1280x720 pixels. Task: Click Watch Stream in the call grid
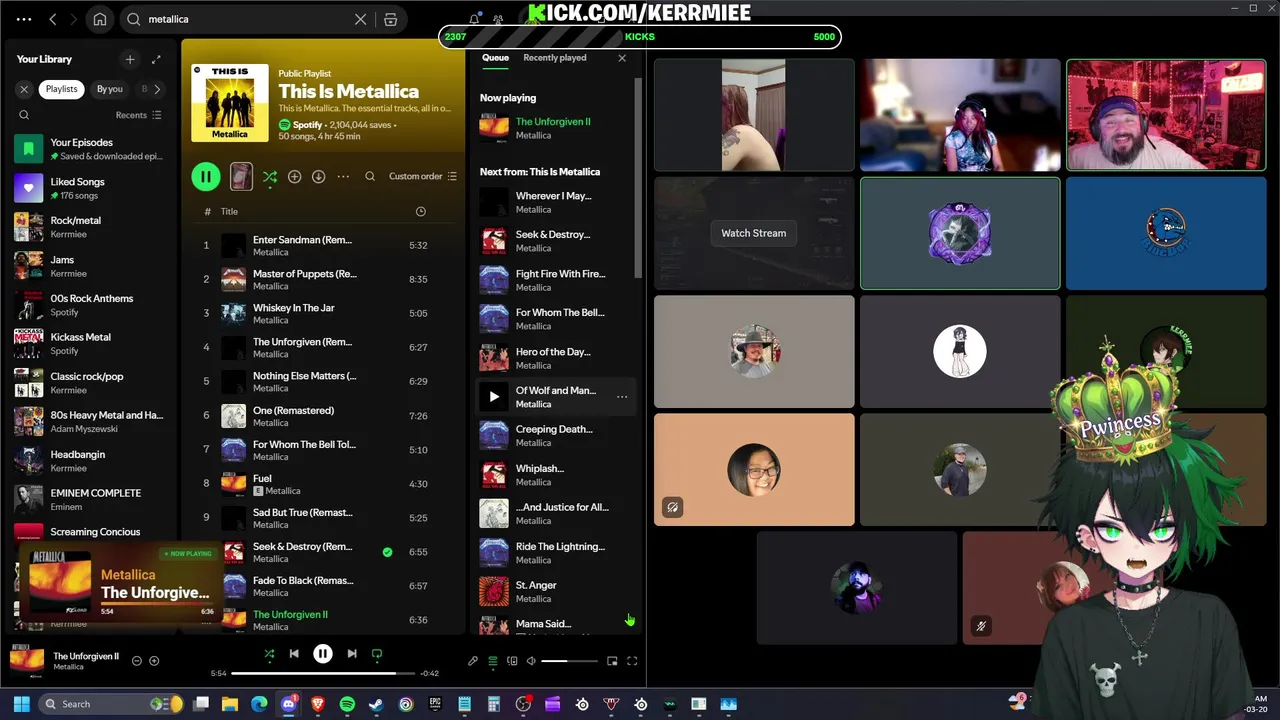click(753, 233)
